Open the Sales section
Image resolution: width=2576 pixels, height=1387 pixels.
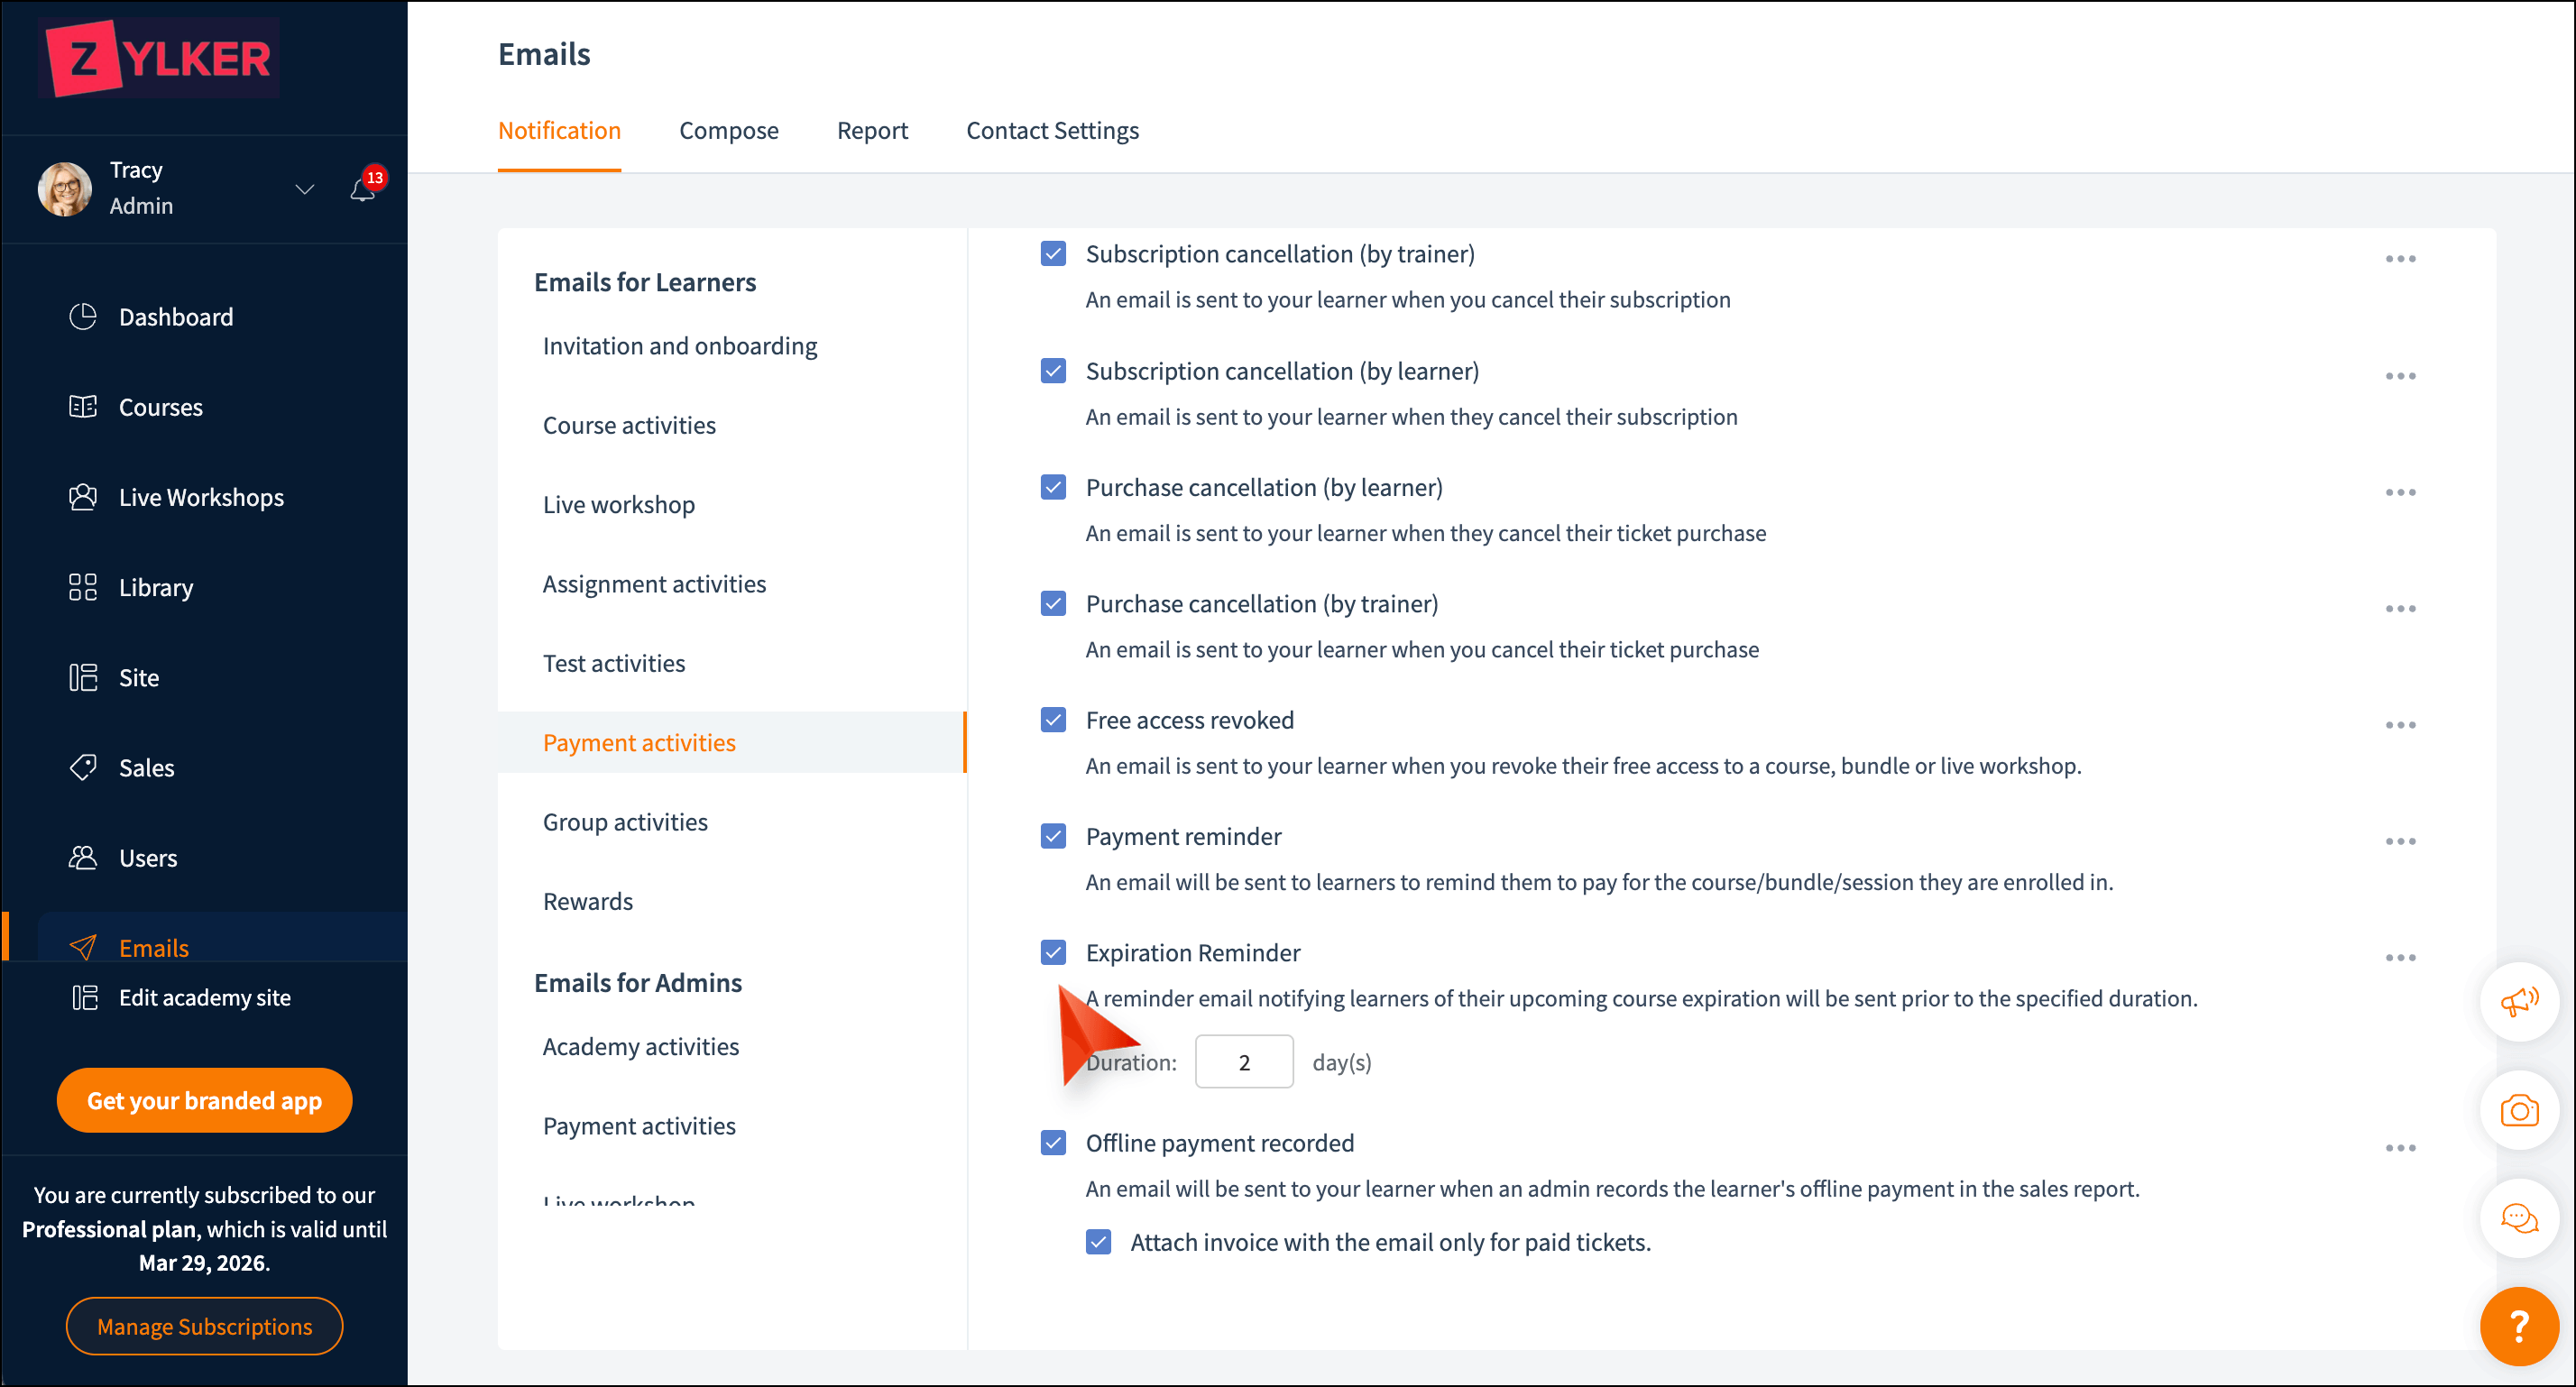point(146,767)
